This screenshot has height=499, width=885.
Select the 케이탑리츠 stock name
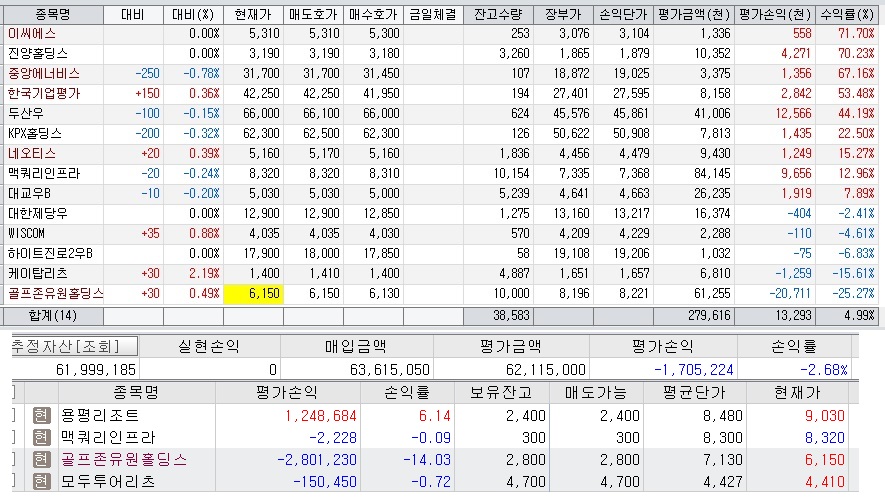click(x=38, y=274)
